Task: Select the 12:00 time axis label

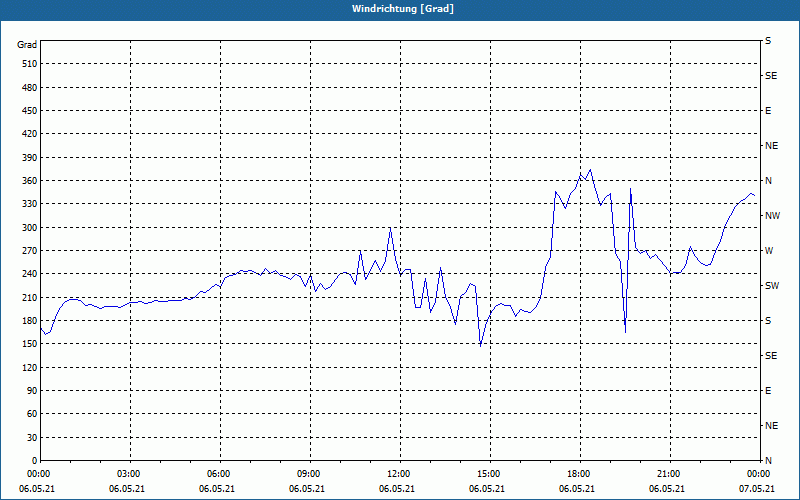Action: pos(400,473)
